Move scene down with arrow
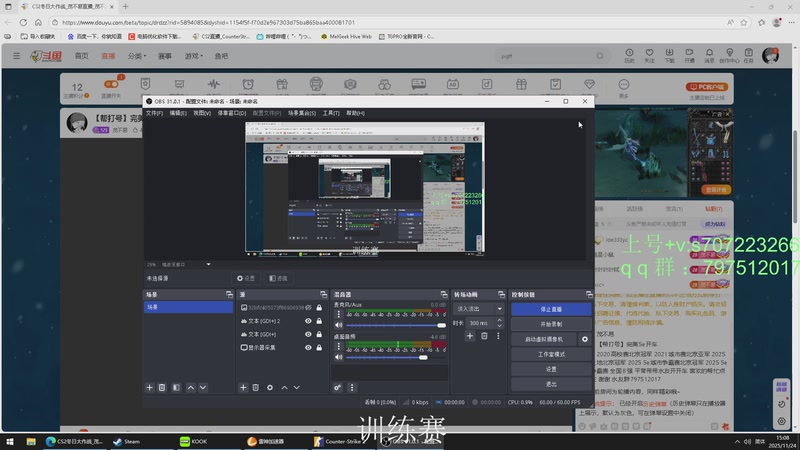 point(203,388)
